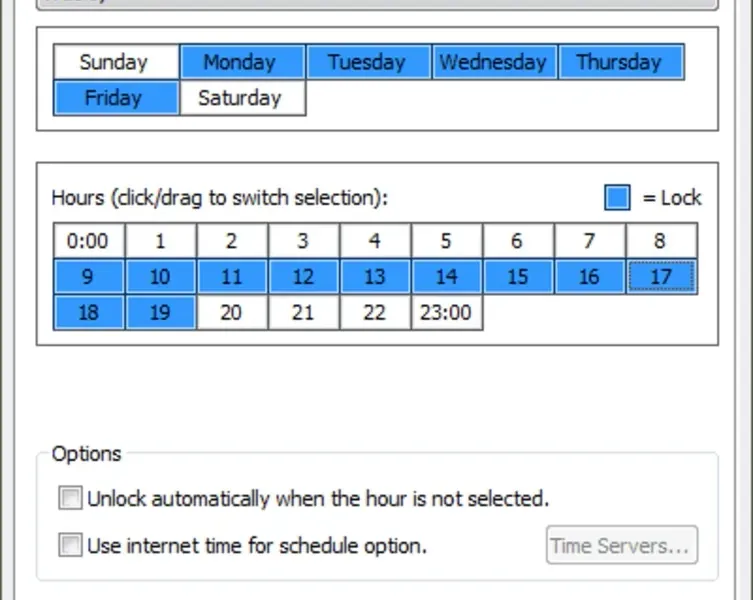Select hour 8 for locking
This screenshot has height=600, width=753.
tap(661, 241)
